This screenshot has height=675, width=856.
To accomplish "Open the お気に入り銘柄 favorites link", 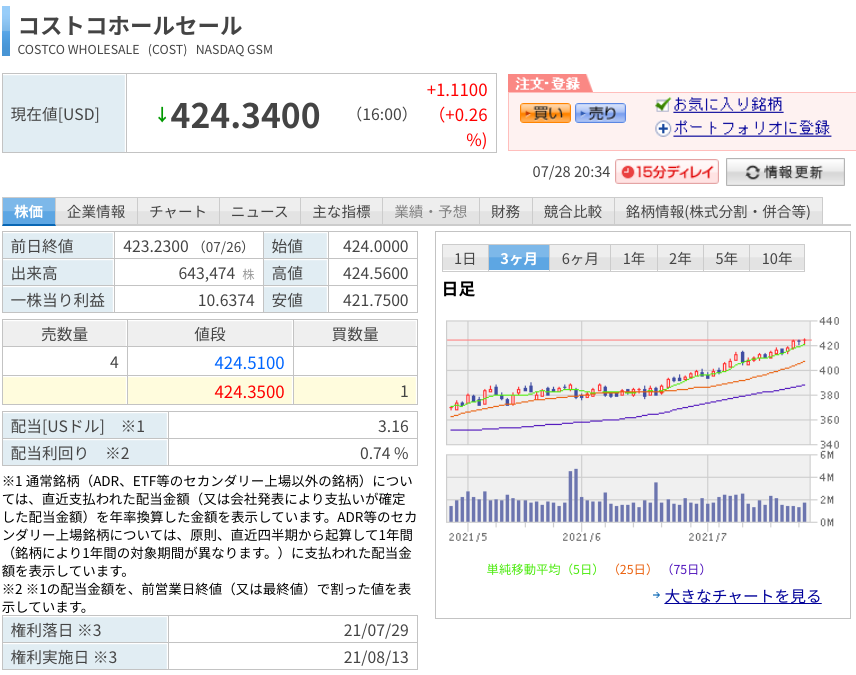I will (728, 104).
